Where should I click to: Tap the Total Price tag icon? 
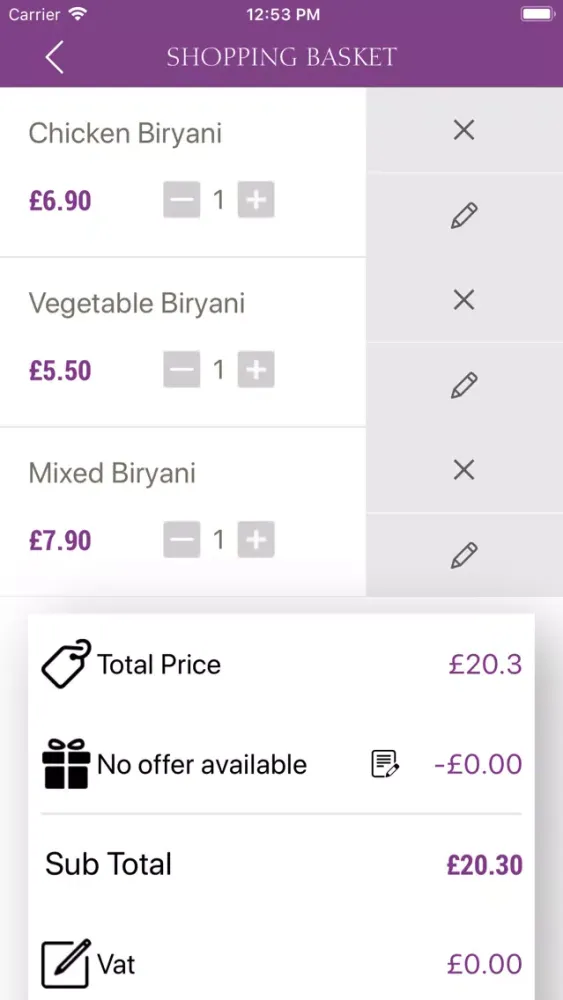coord(66,664)
